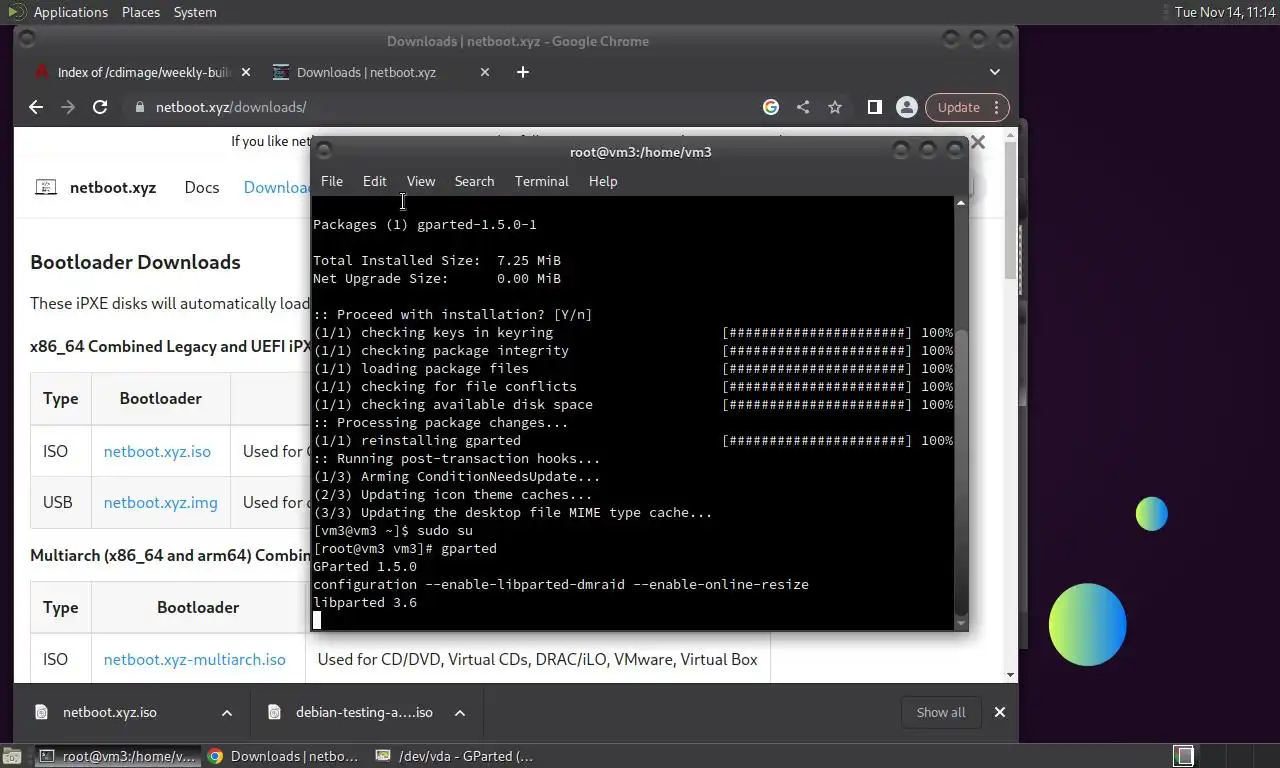The image size is (1280, 768).
Task: Click the Chrome page scrollbar
Action: click(x=1011, y=210)
